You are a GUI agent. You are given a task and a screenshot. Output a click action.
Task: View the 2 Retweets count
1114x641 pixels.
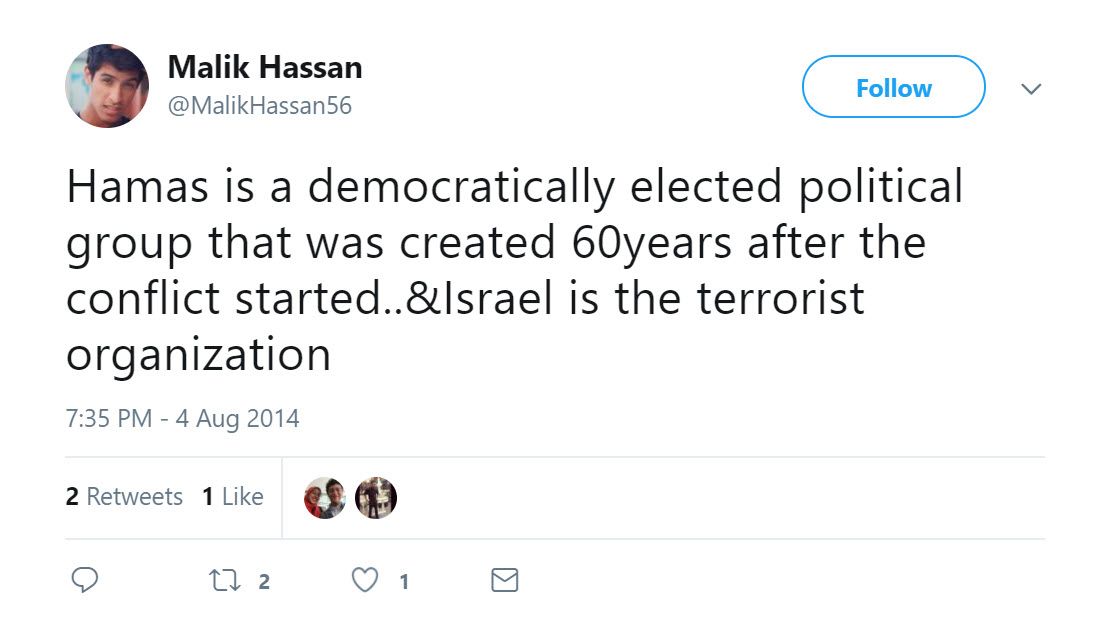point(125,496)
